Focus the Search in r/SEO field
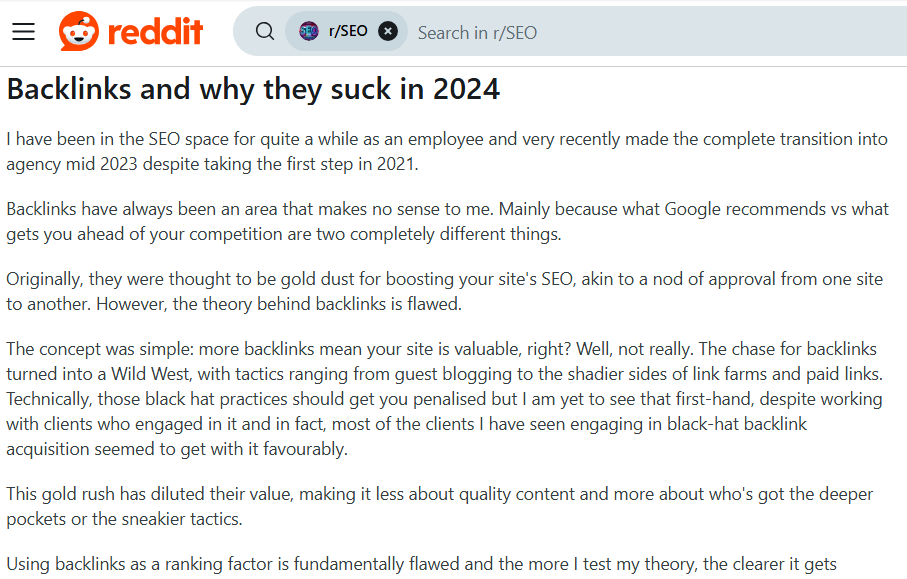907x579 pixels. (600, 32)
